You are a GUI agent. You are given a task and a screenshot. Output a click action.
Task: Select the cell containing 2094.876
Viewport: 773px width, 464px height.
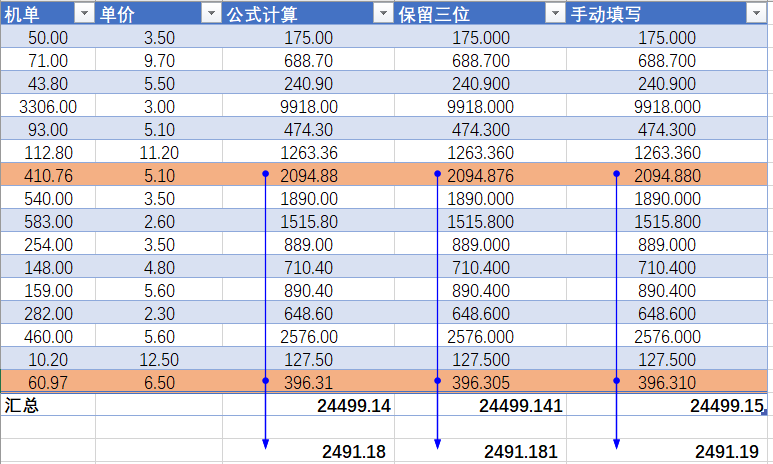pos(480,176)
